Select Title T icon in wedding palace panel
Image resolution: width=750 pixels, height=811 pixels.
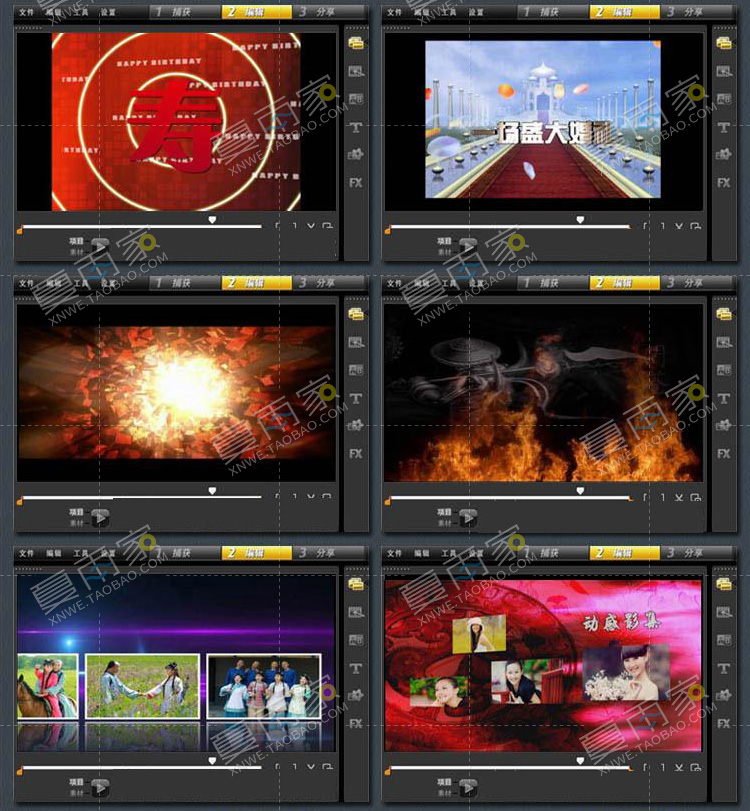coord(724,127)
